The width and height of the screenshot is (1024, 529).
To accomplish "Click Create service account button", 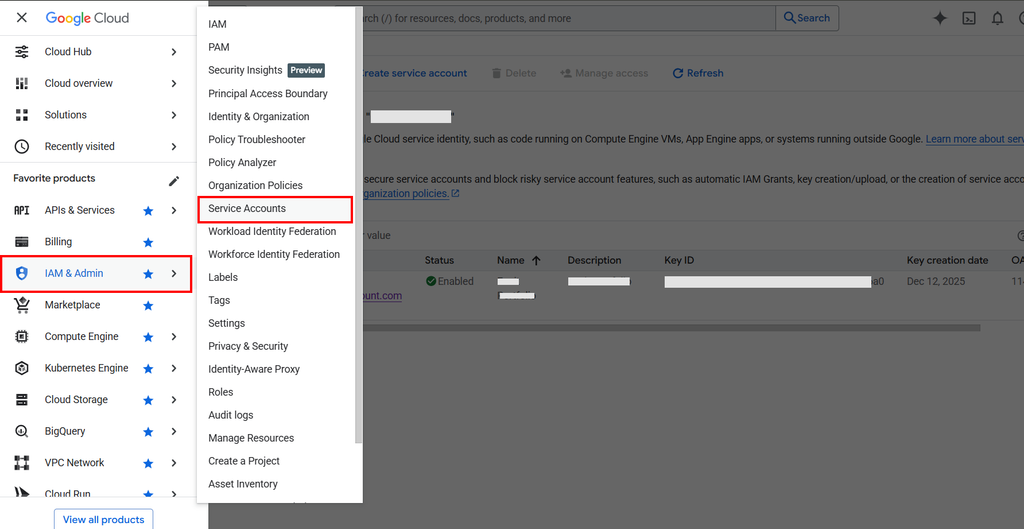I will [x=413, y=73].
